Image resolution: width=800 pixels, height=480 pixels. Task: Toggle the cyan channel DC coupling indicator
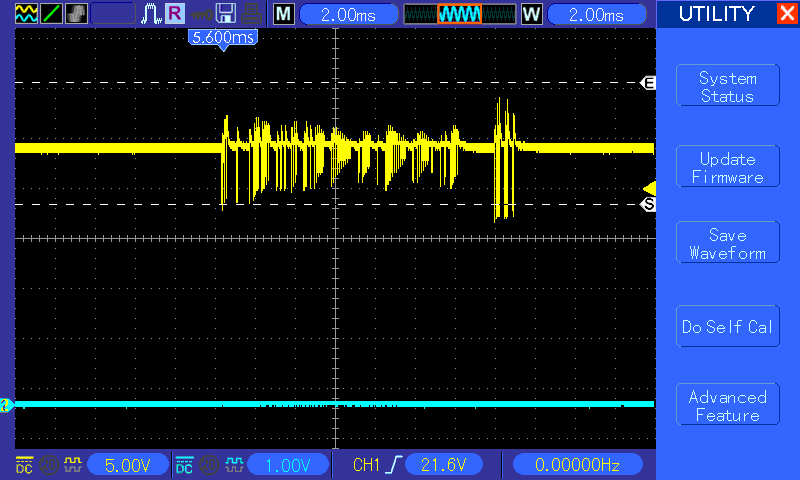[x=184, y=465]
